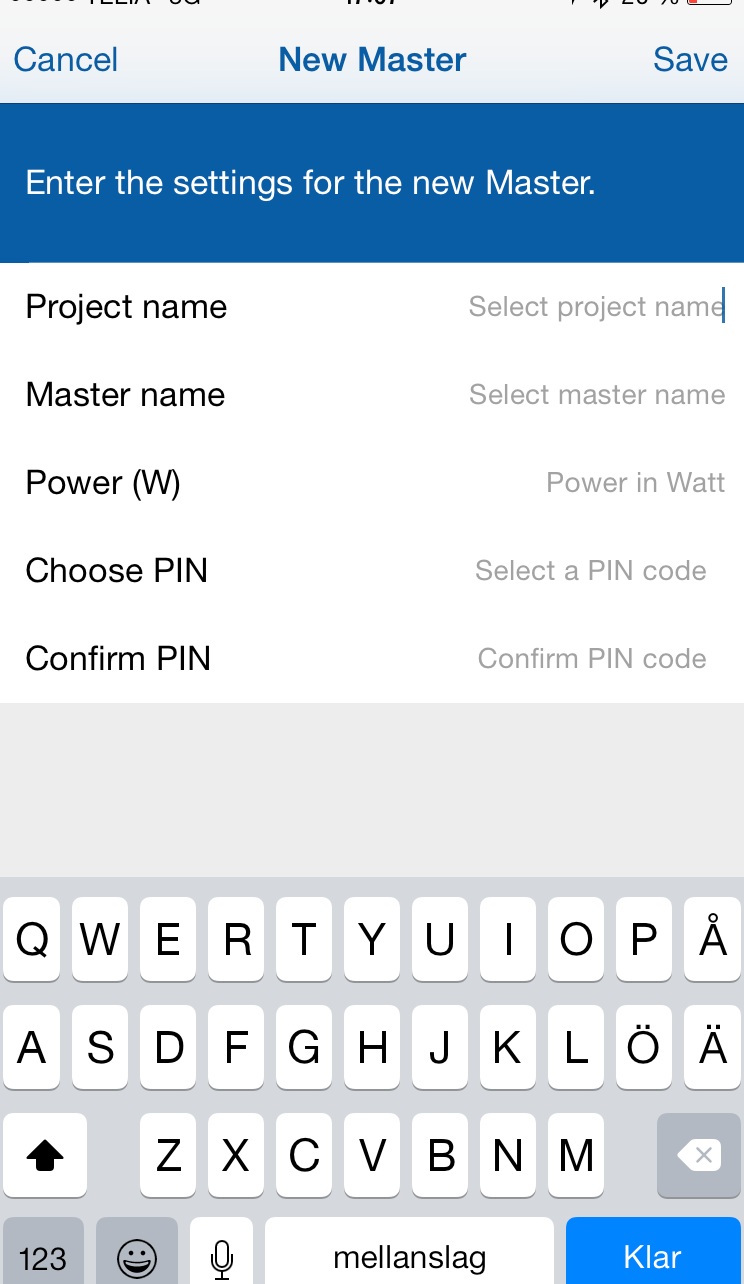The image size is (744, 1284).
Task: Select the Project name input field
Action: 372,306
